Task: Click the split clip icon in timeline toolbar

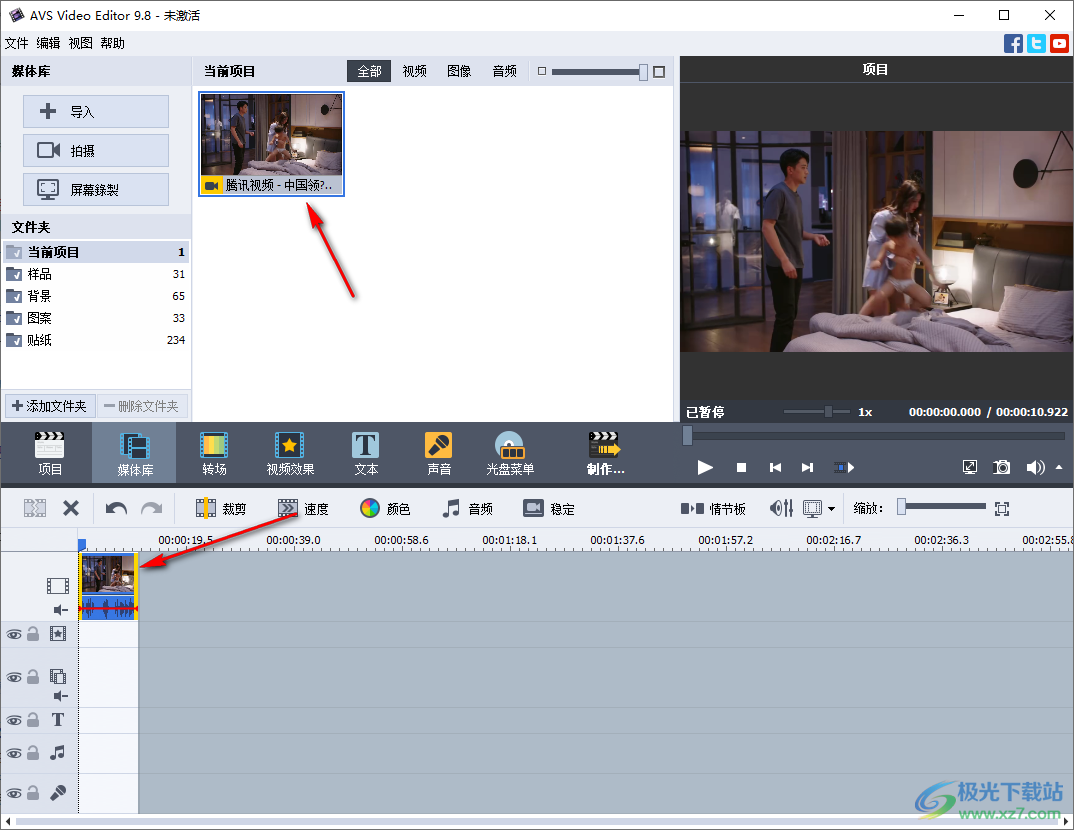Action: tap(35, 508)
